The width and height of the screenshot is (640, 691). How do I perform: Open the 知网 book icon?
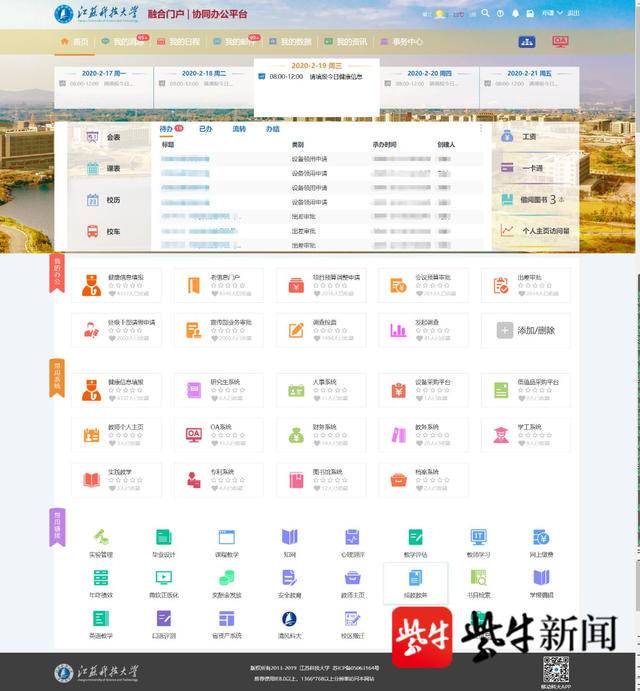[x=289, y=537]
